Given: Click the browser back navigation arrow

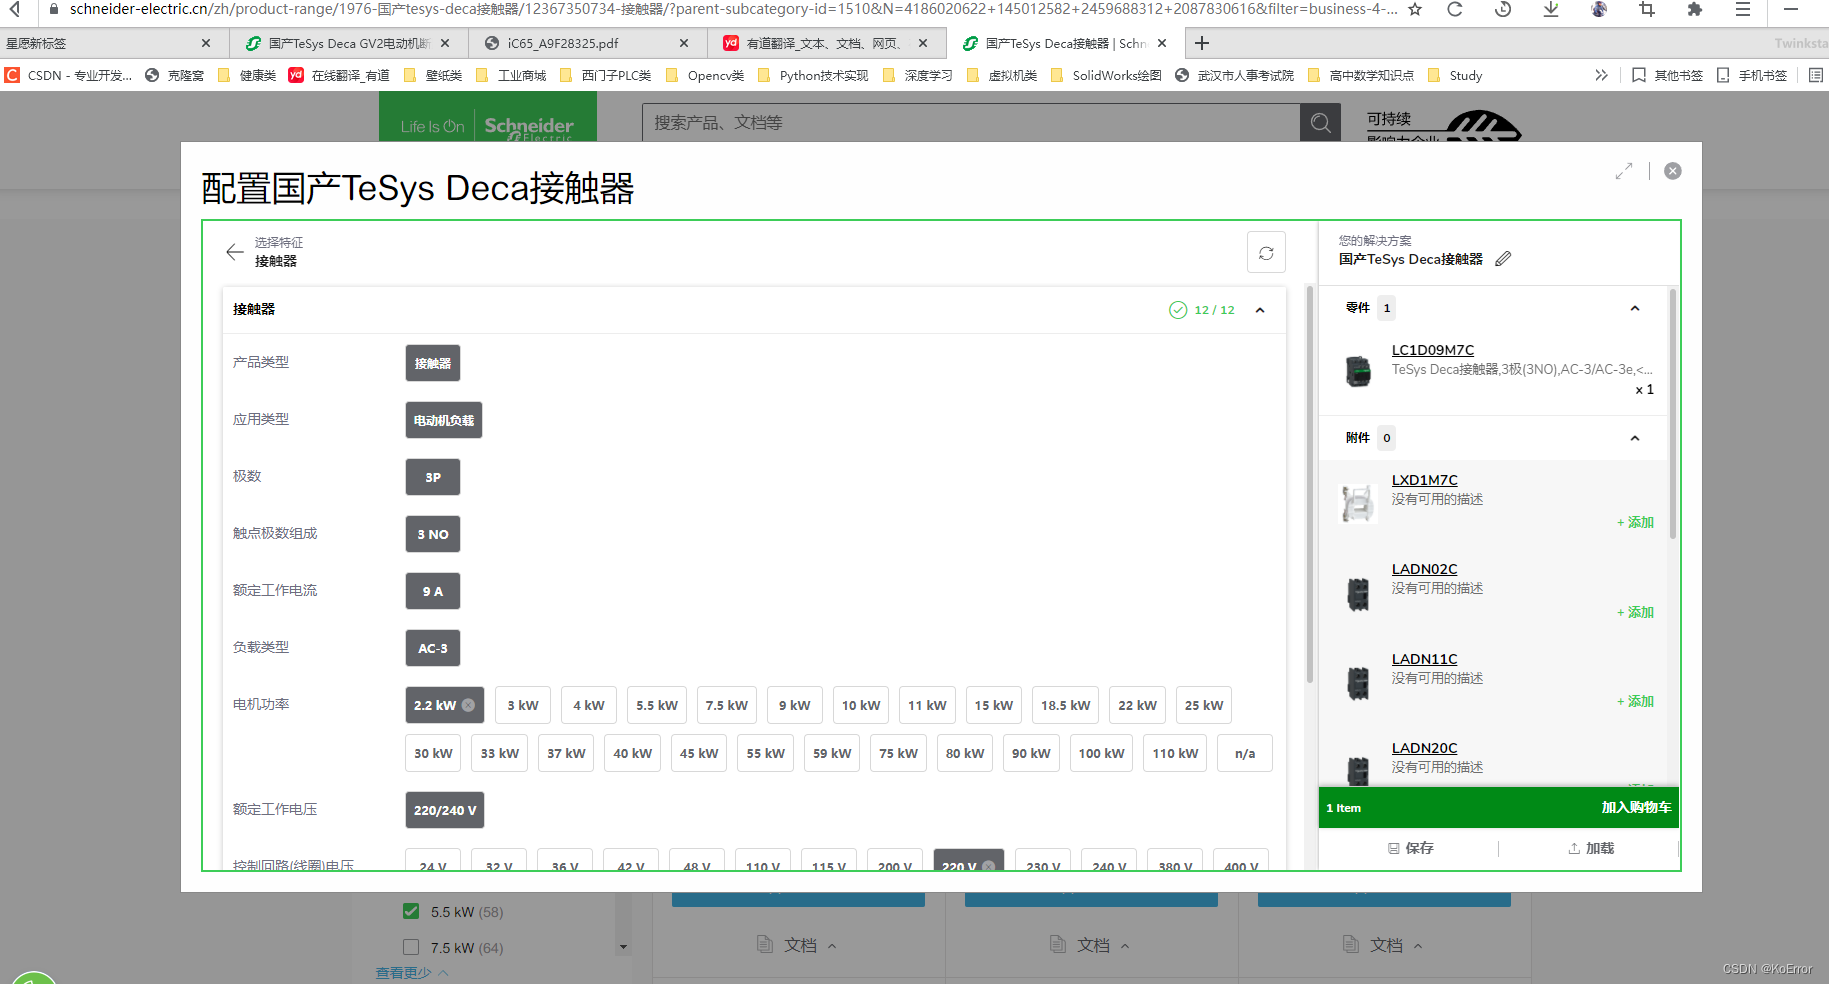Looking at the screenshot, I should click(x=15, y=9).
